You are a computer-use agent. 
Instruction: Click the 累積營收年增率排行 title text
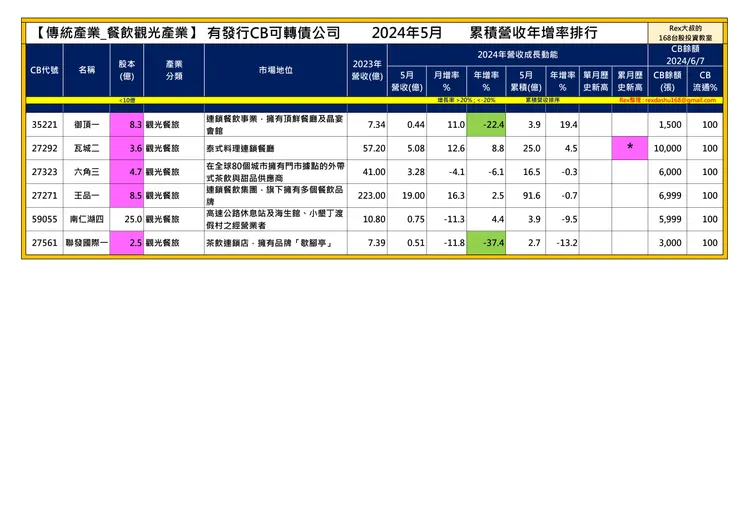point(533,33)
